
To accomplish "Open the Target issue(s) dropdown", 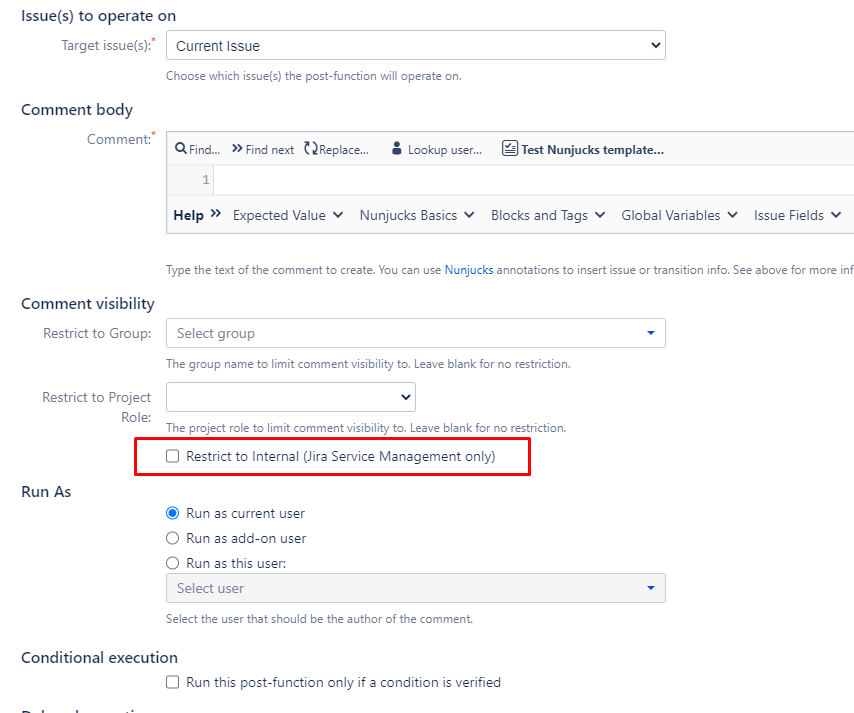I will [416, 45].
